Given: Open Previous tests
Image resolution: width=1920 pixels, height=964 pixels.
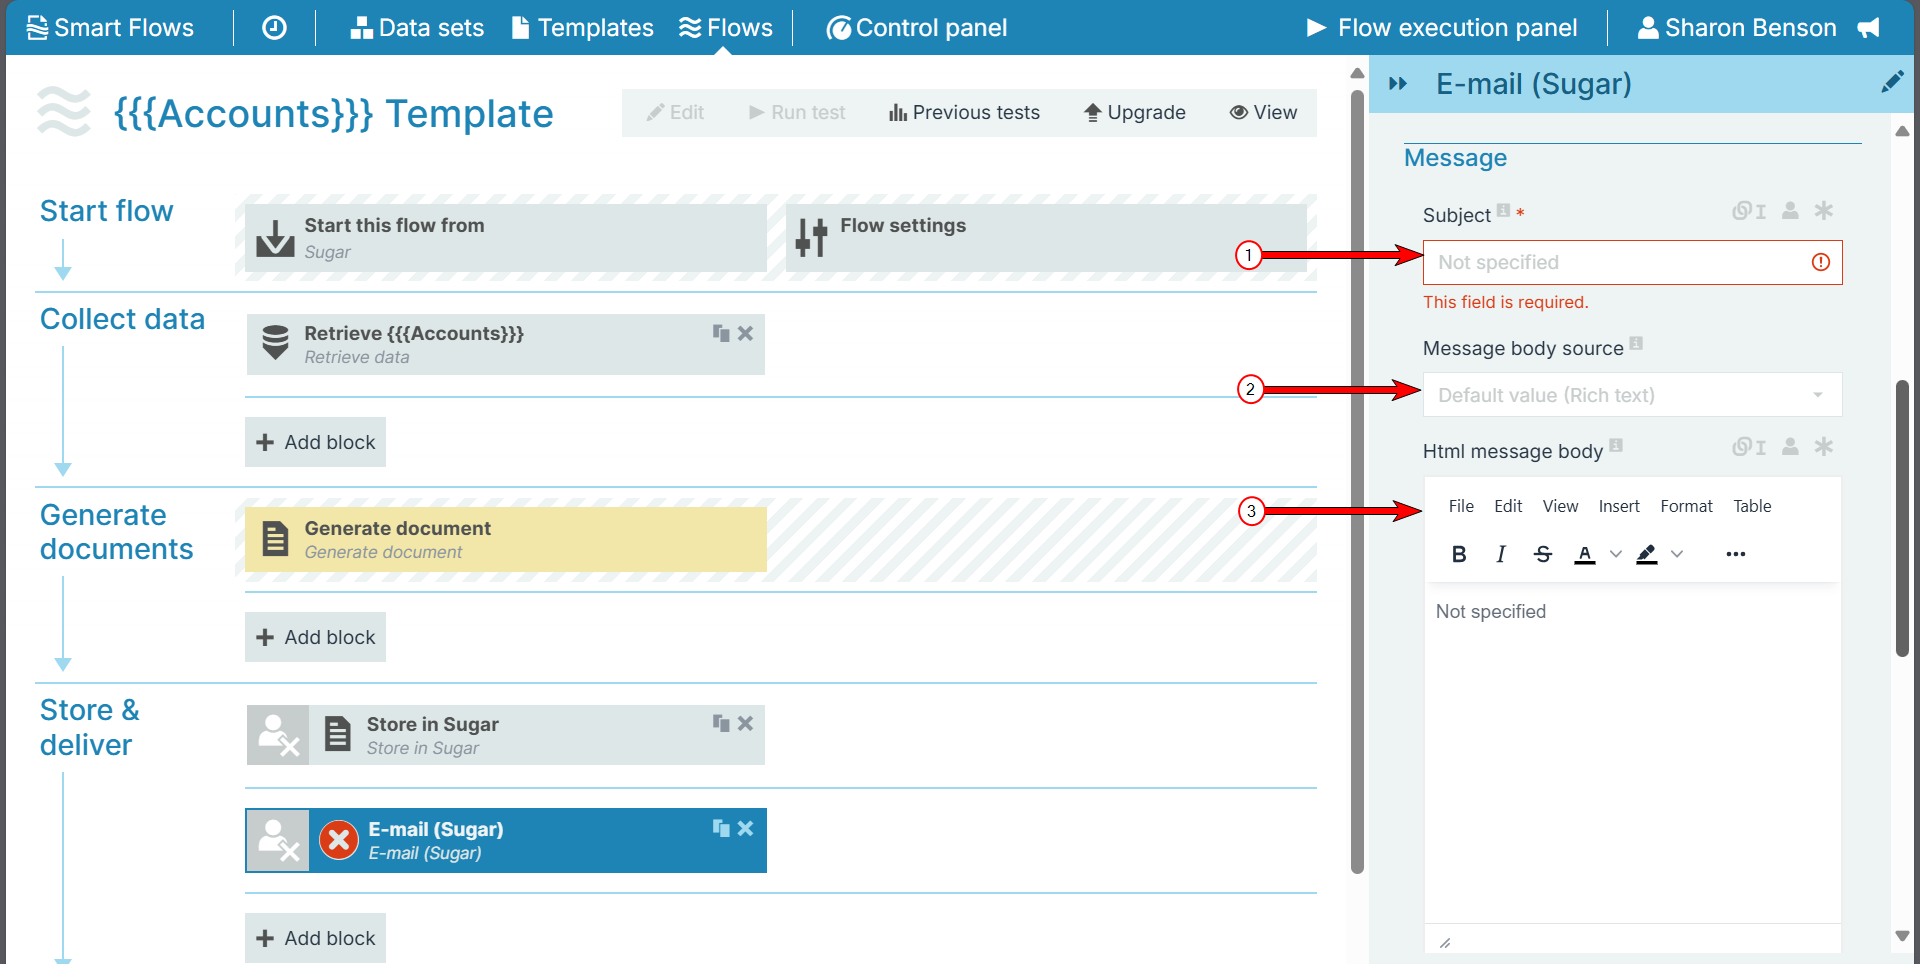Looking at the screenshot, I should pos(964,112).
